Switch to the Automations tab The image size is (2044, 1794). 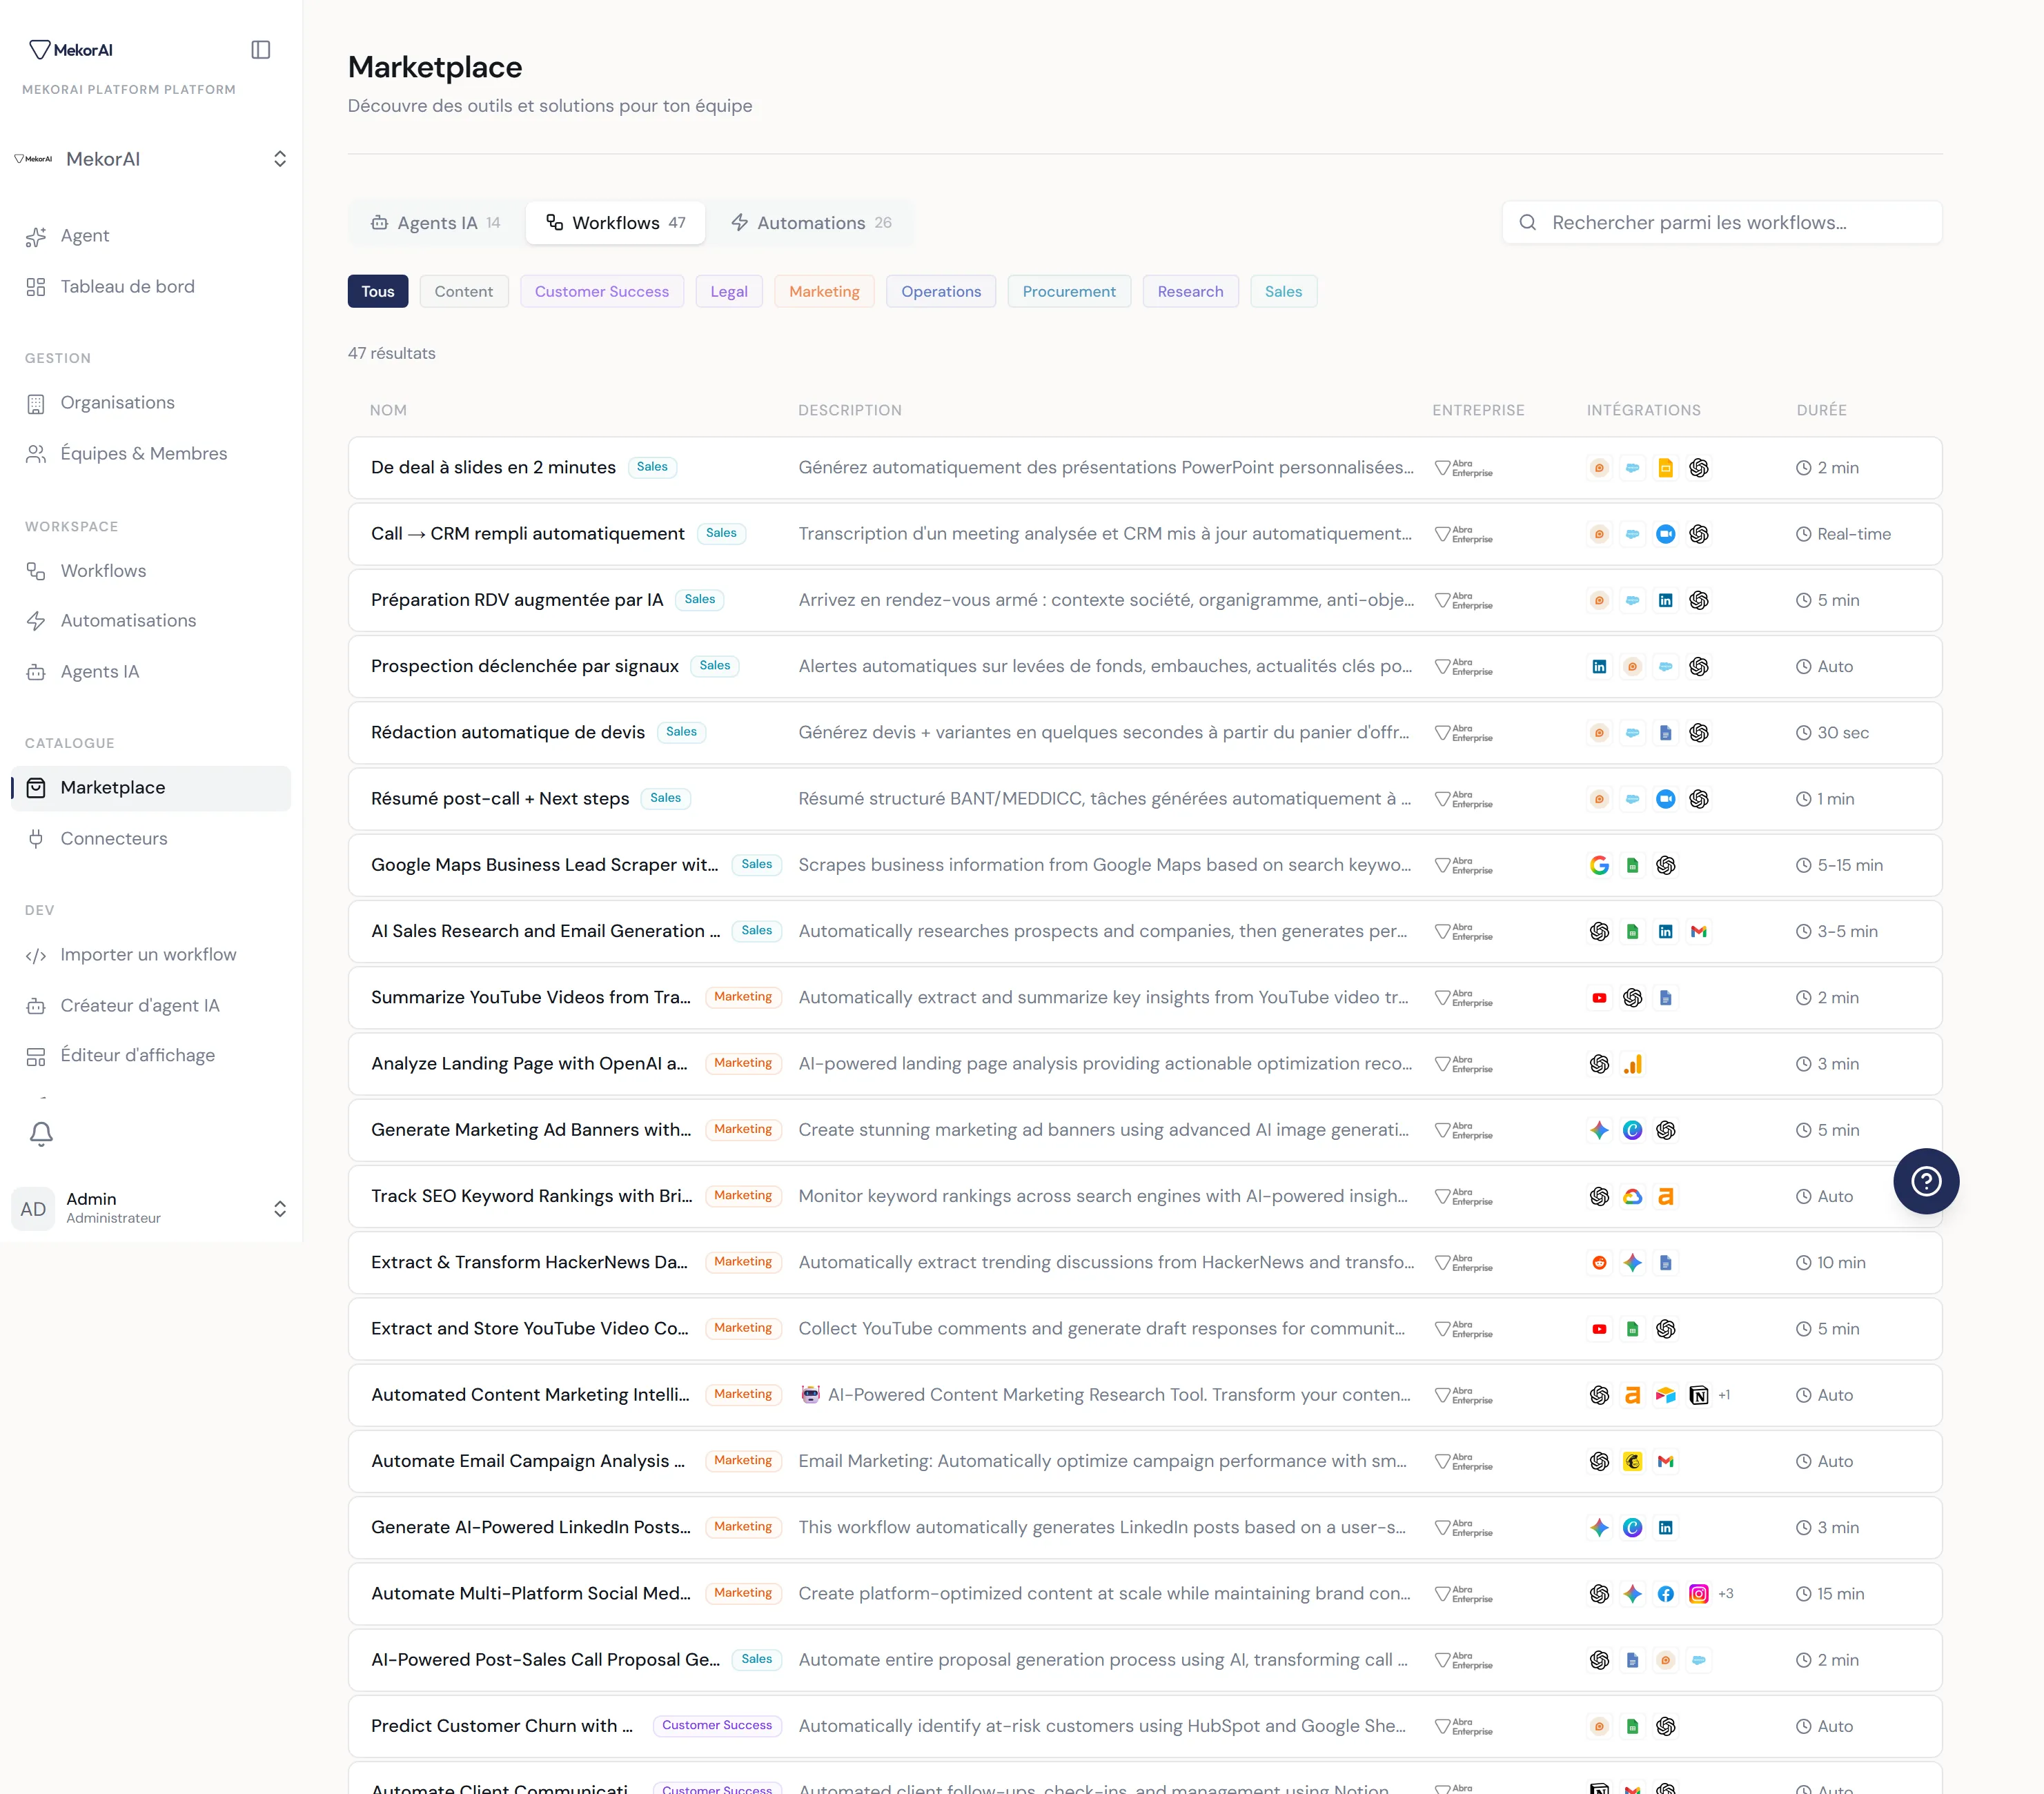(x=811, y=223)
